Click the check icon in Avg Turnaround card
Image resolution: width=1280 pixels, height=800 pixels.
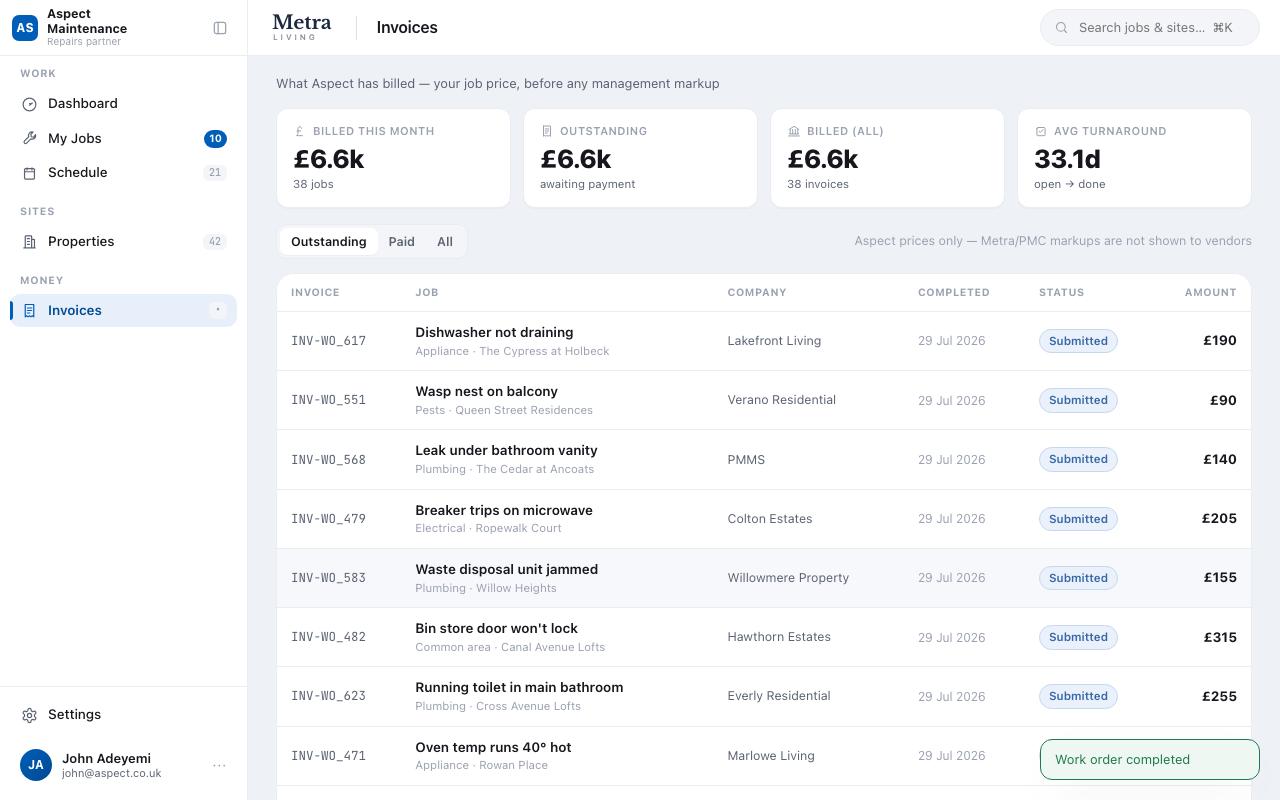click(x=1040, y=131)
